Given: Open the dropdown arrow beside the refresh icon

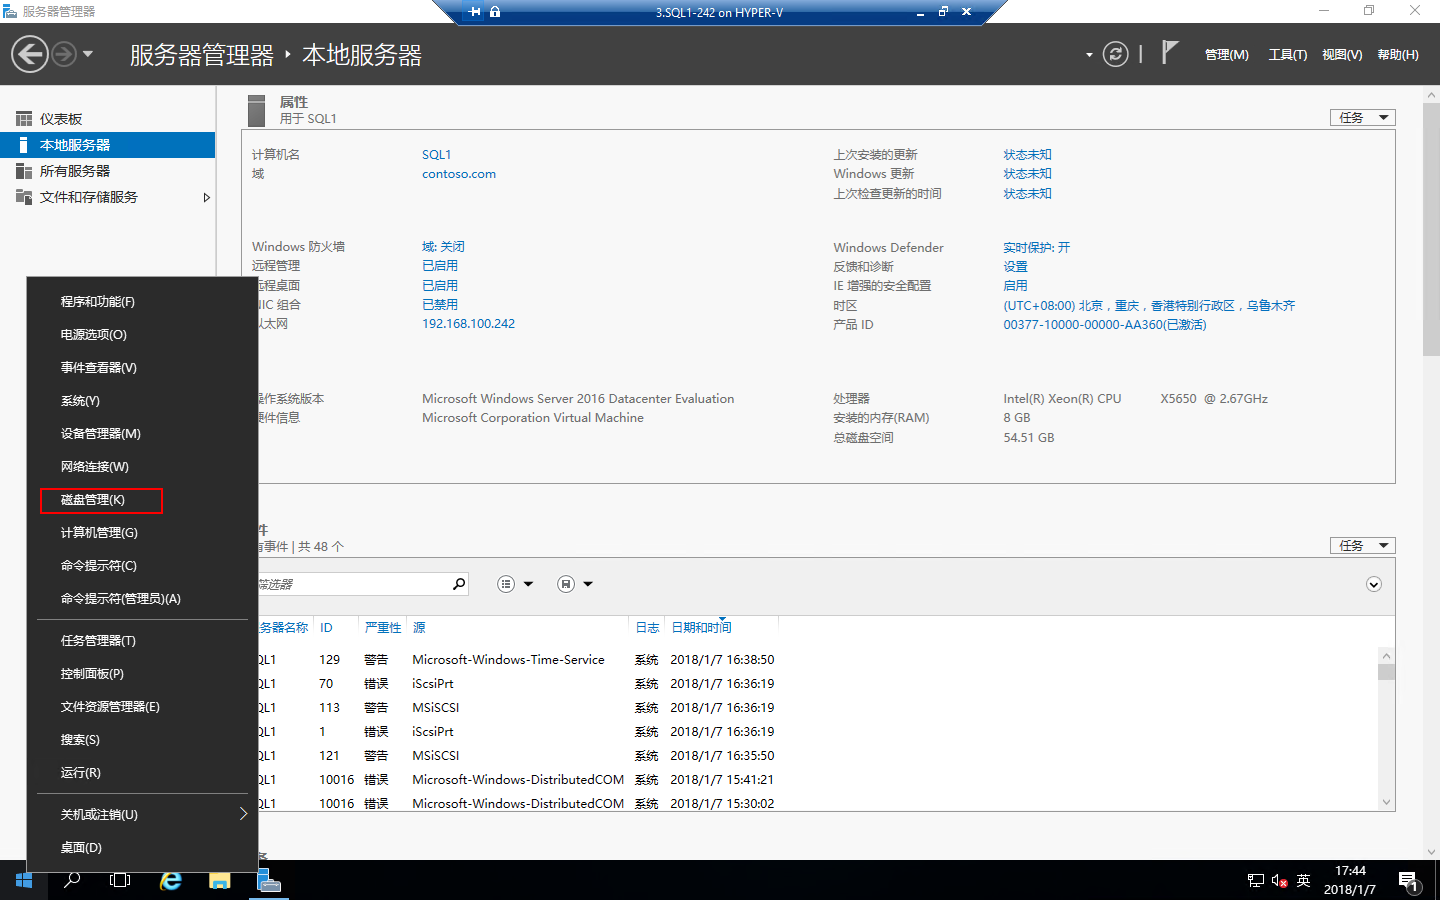Looking at the screenshot, I should click(1089, 55).
